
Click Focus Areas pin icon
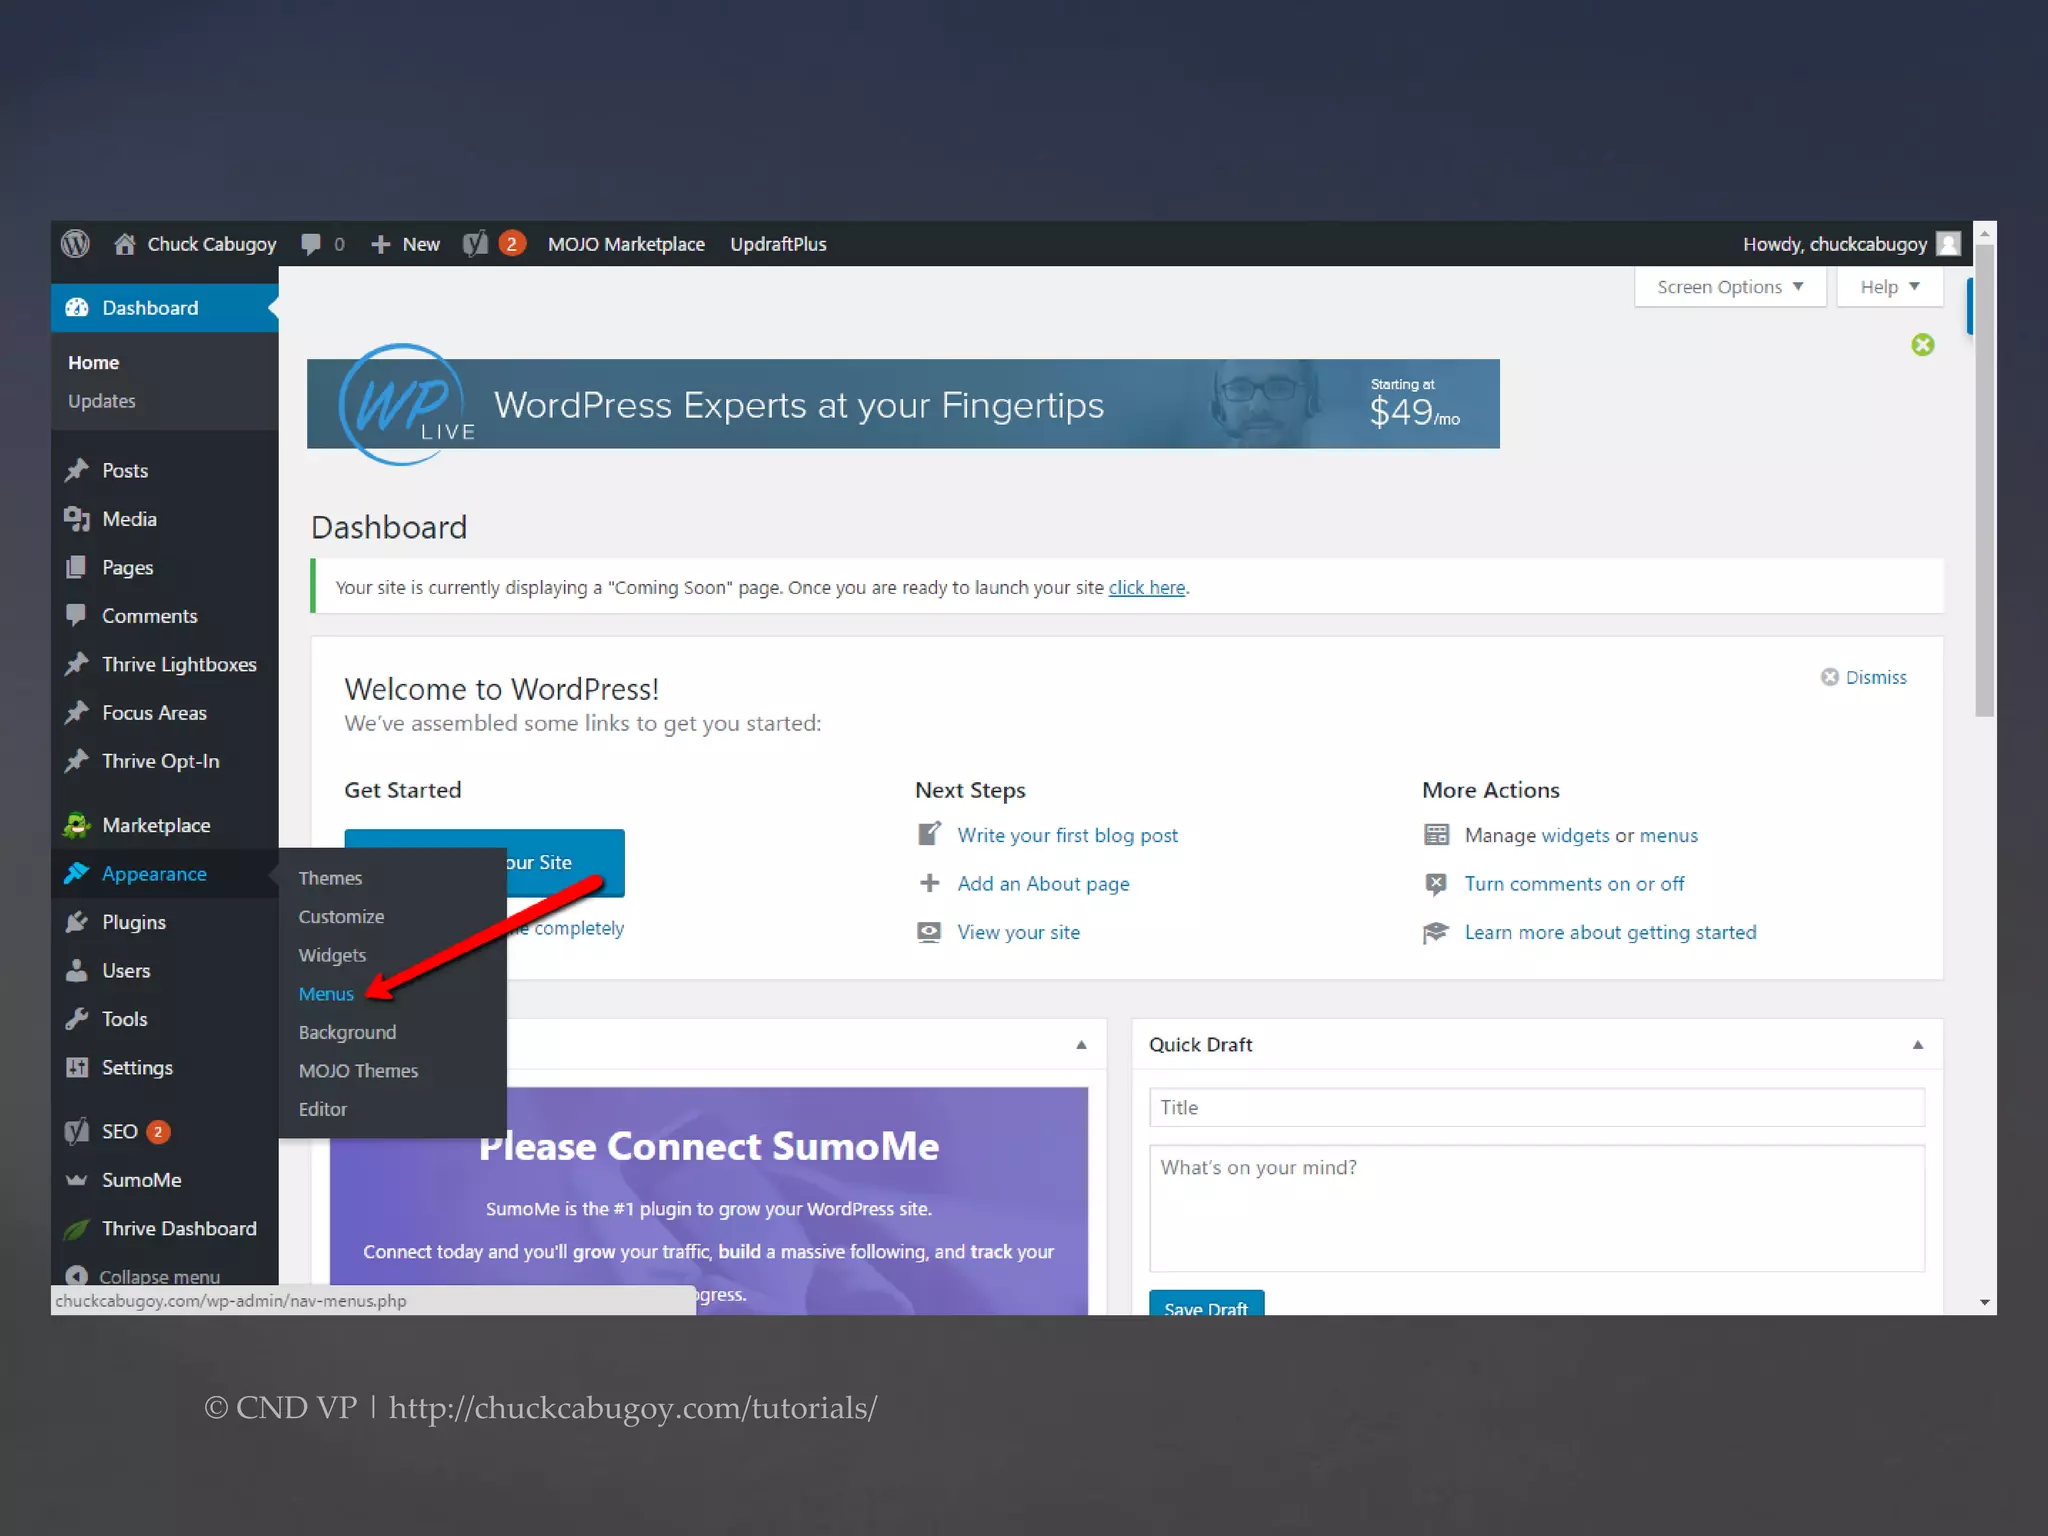click(77, 713)
